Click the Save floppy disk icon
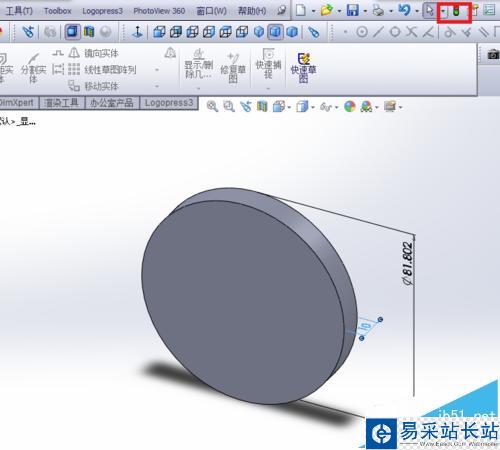 353,10
